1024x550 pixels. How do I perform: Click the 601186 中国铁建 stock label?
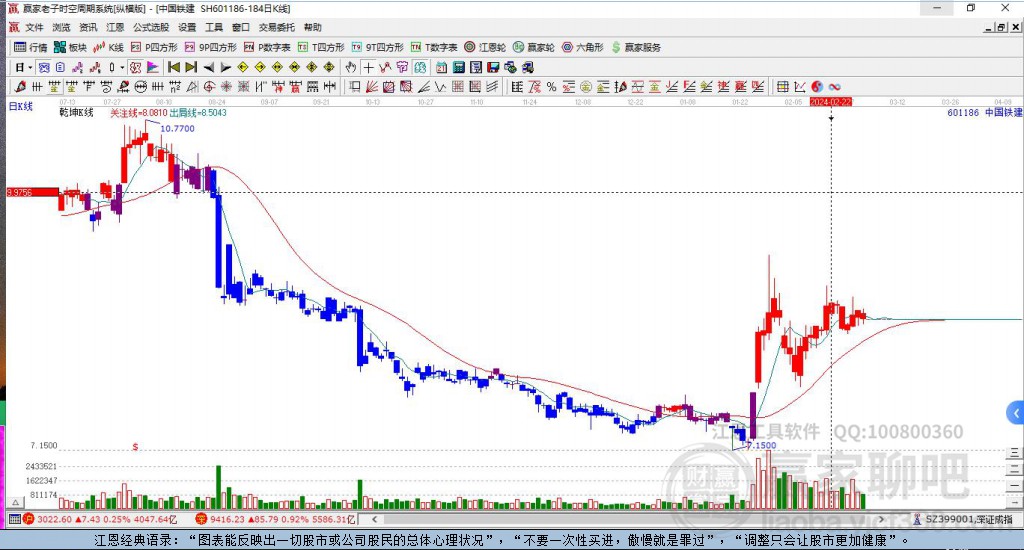[x=984, y=112]
